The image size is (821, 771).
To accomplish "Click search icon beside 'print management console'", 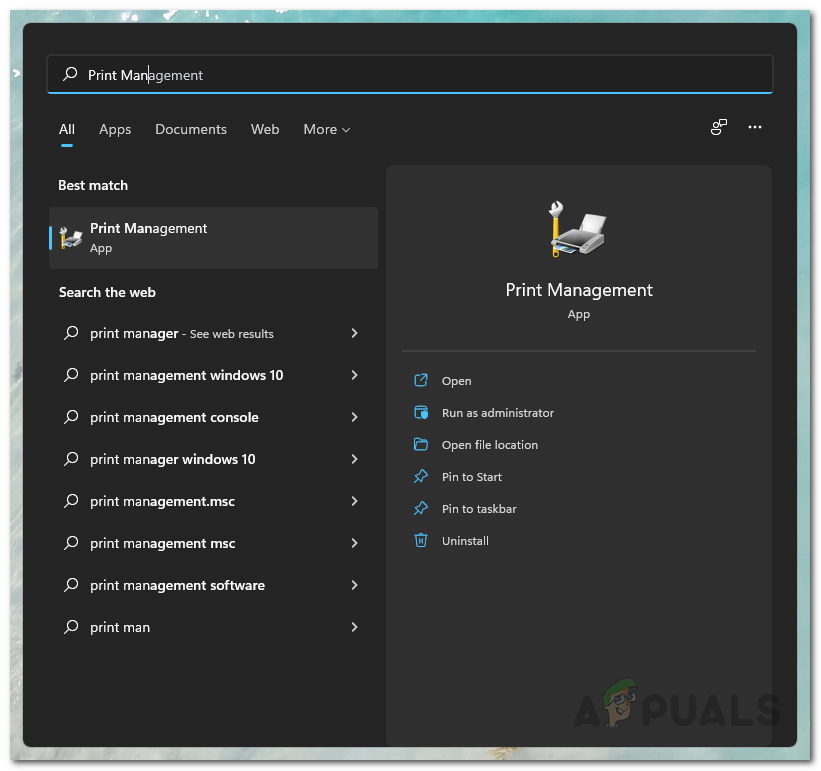I will 71,417.
